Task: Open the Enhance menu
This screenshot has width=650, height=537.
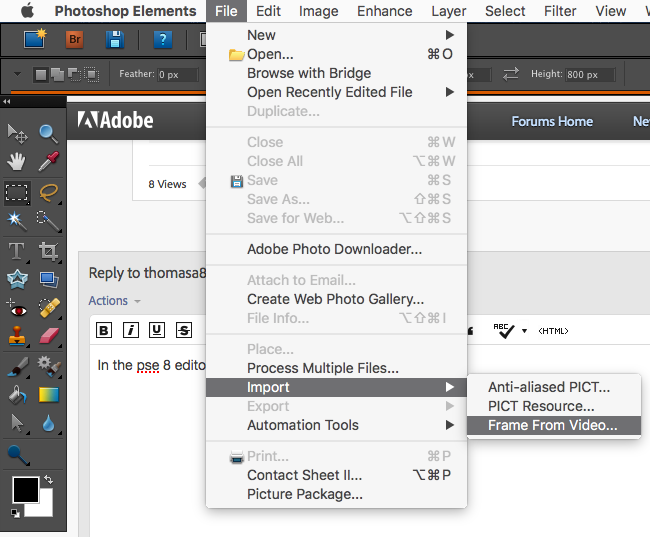Action: point(385,11)
